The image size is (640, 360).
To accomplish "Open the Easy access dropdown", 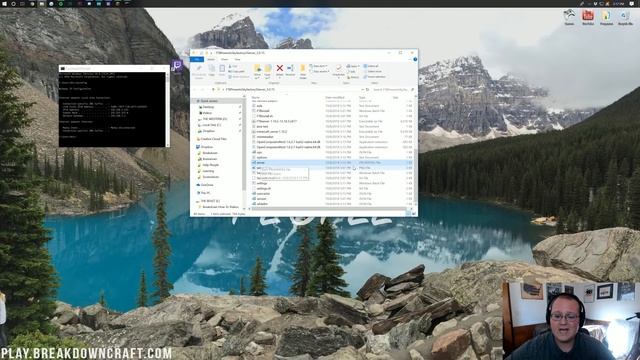I will click(320, 71).
